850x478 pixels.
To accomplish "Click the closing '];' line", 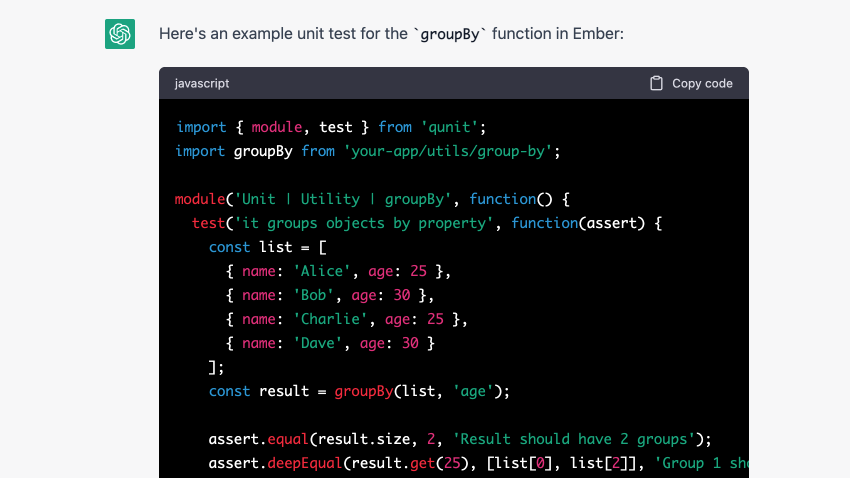I will point(216,367).
